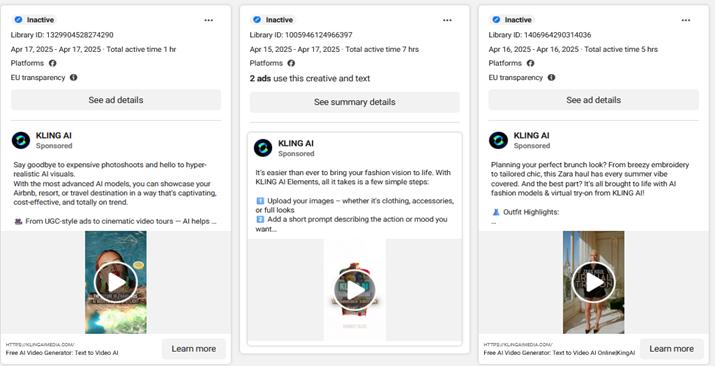This screenshot has width=715, height=366.
Task: Click See ad details on ad 1329904528274290
Action: pos(116,100)
